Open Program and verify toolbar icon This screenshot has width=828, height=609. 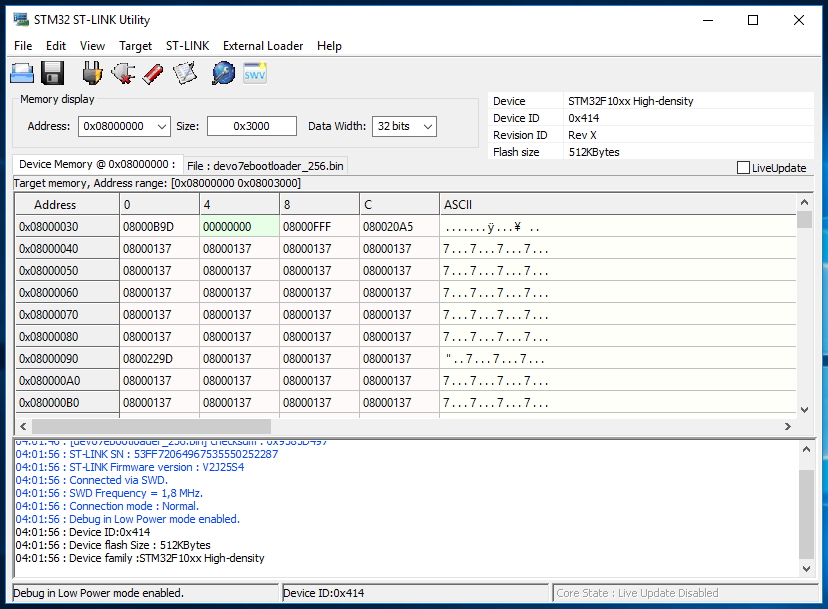pyautogui.click(x=185, y=73)
